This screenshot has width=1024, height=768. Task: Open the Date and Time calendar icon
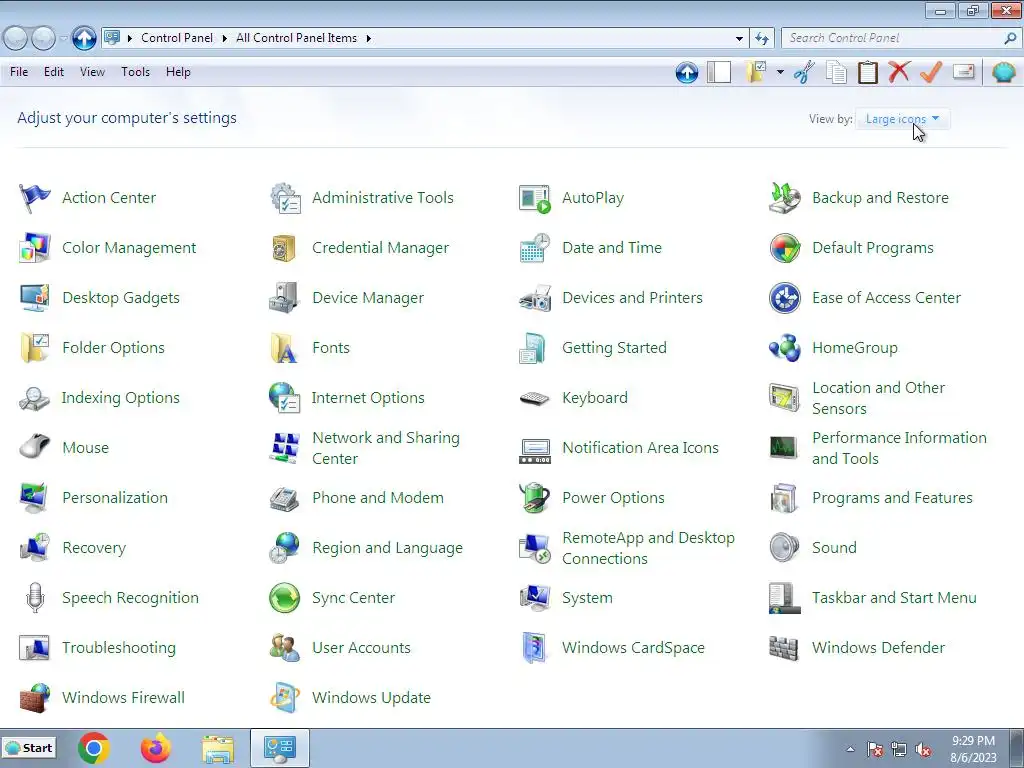point(535,248)
